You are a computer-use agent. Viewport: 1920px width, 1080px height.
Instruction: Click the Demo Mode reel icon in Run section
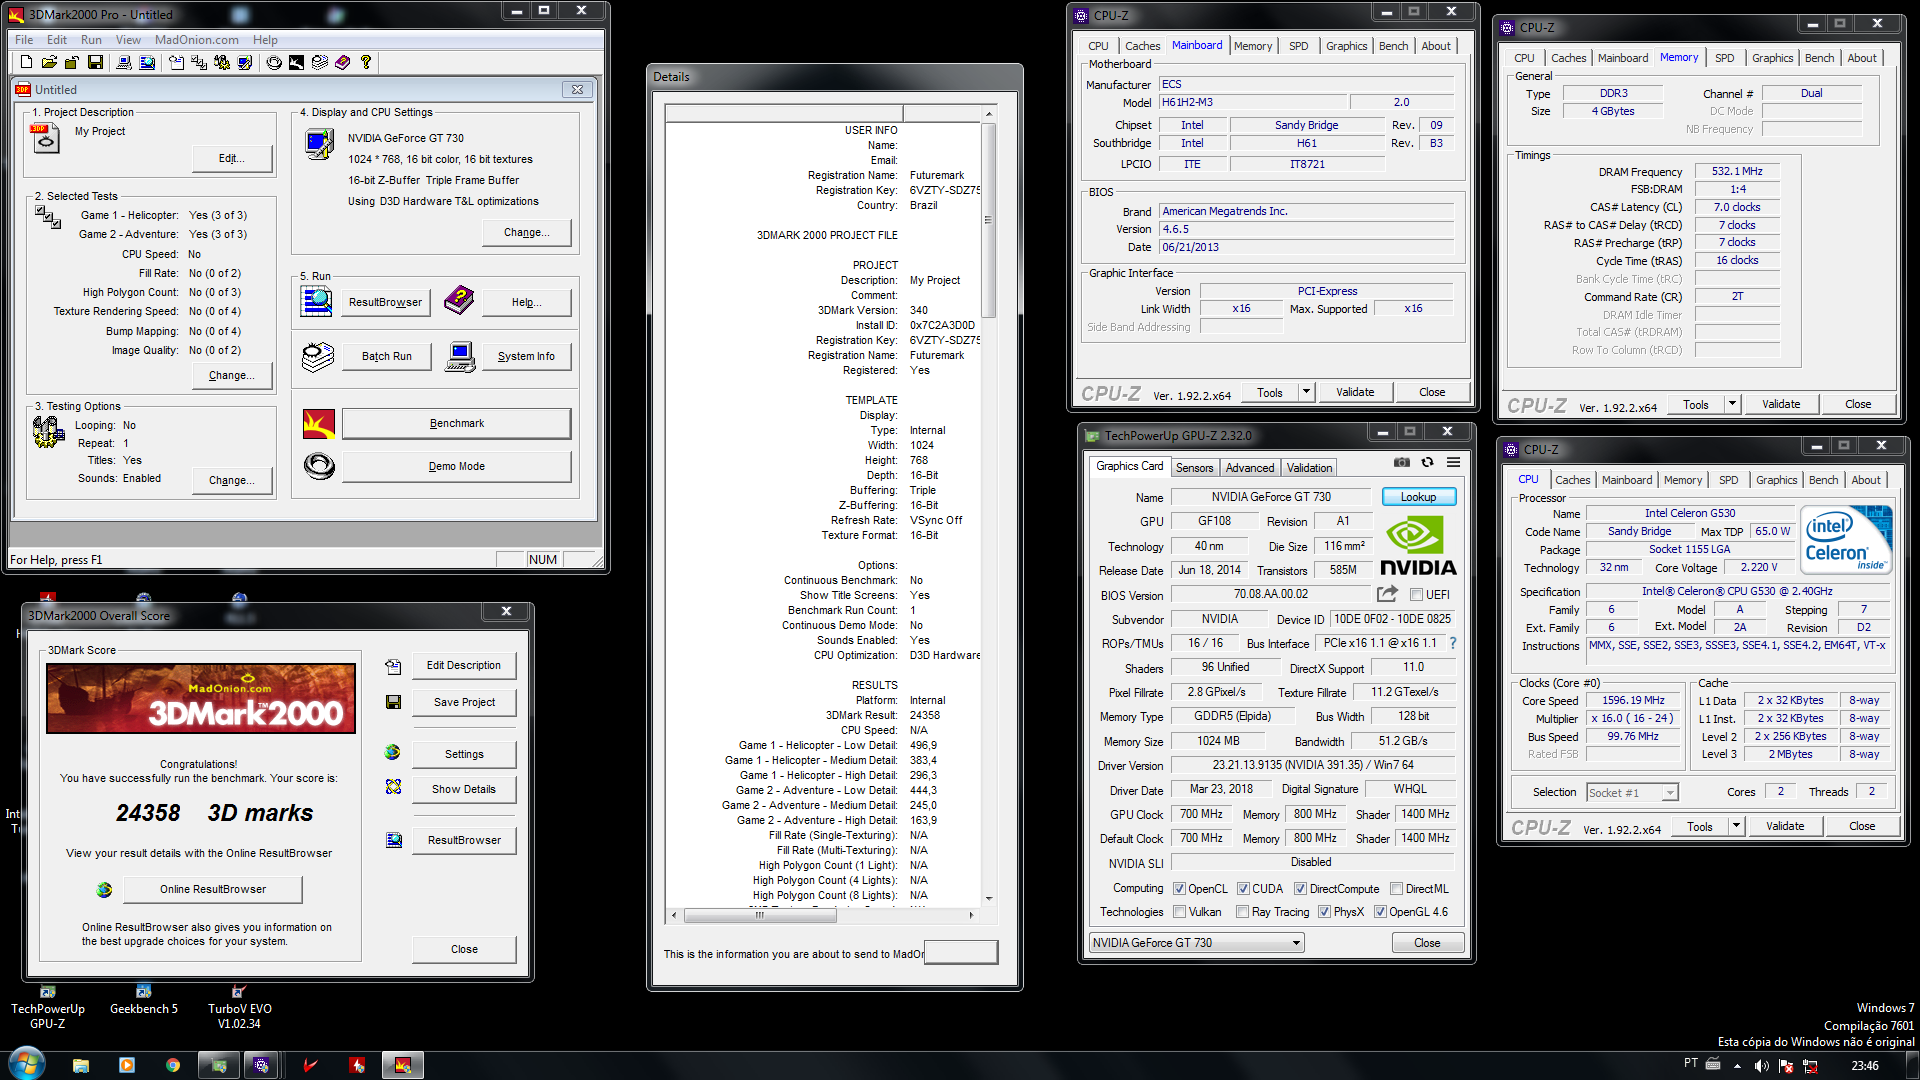(x=319, y=466)
